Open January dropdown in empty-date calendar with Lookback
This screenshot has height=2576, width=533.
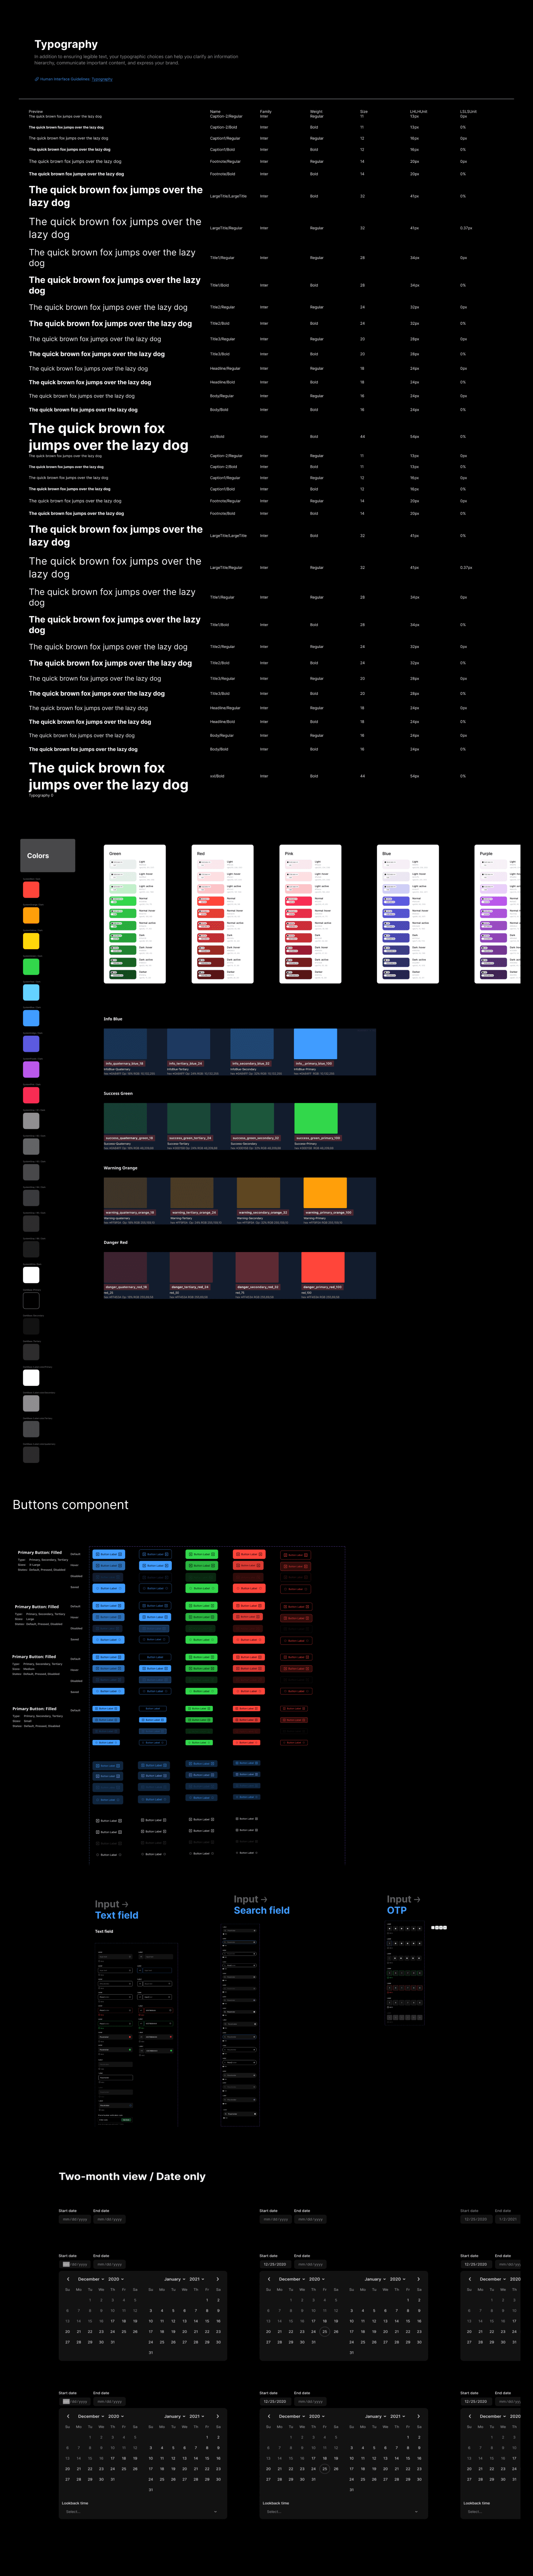[174, 2416]
